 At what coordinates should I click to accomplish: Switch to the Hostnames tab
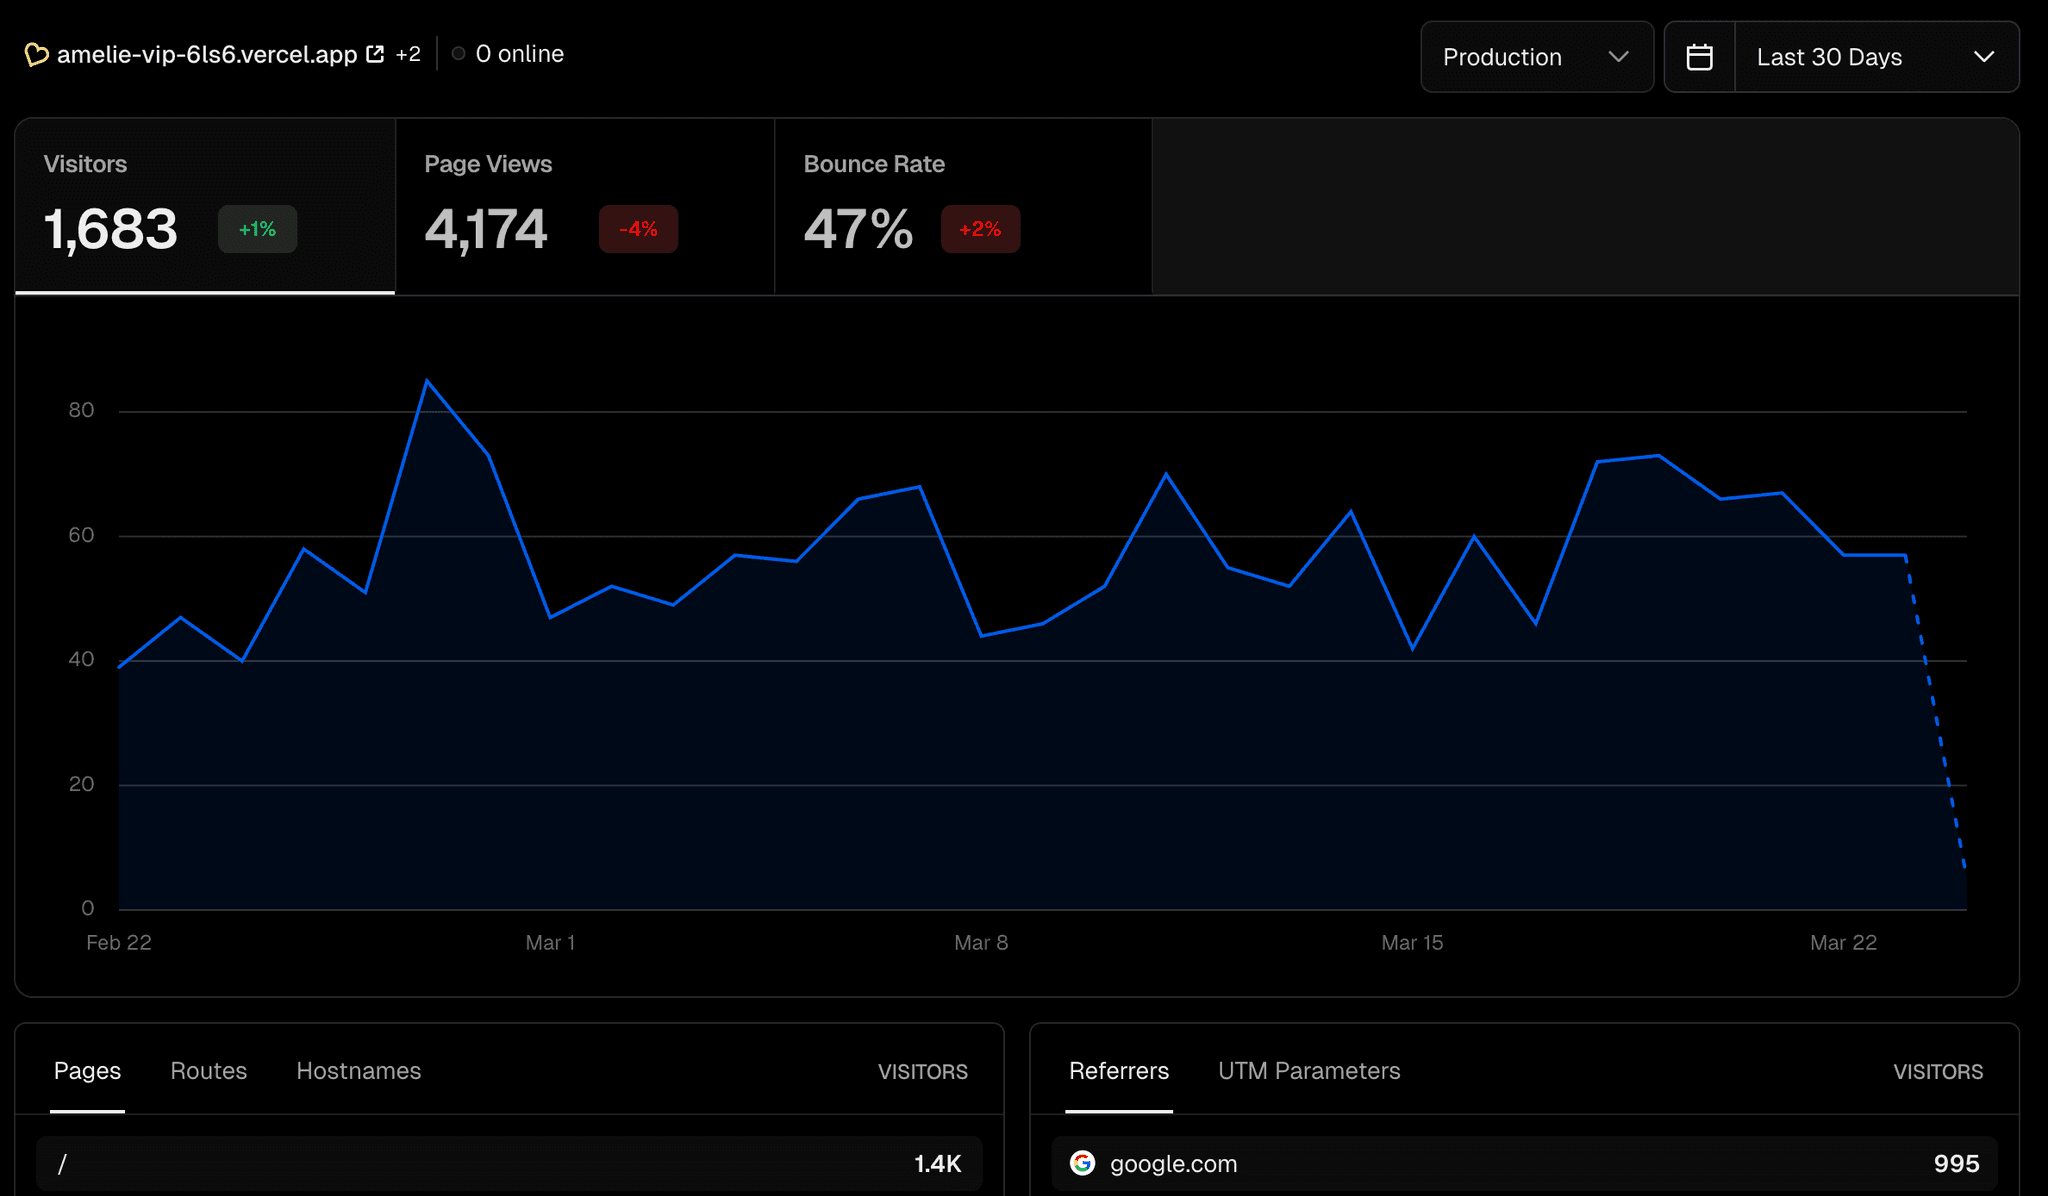[358, 1071]
